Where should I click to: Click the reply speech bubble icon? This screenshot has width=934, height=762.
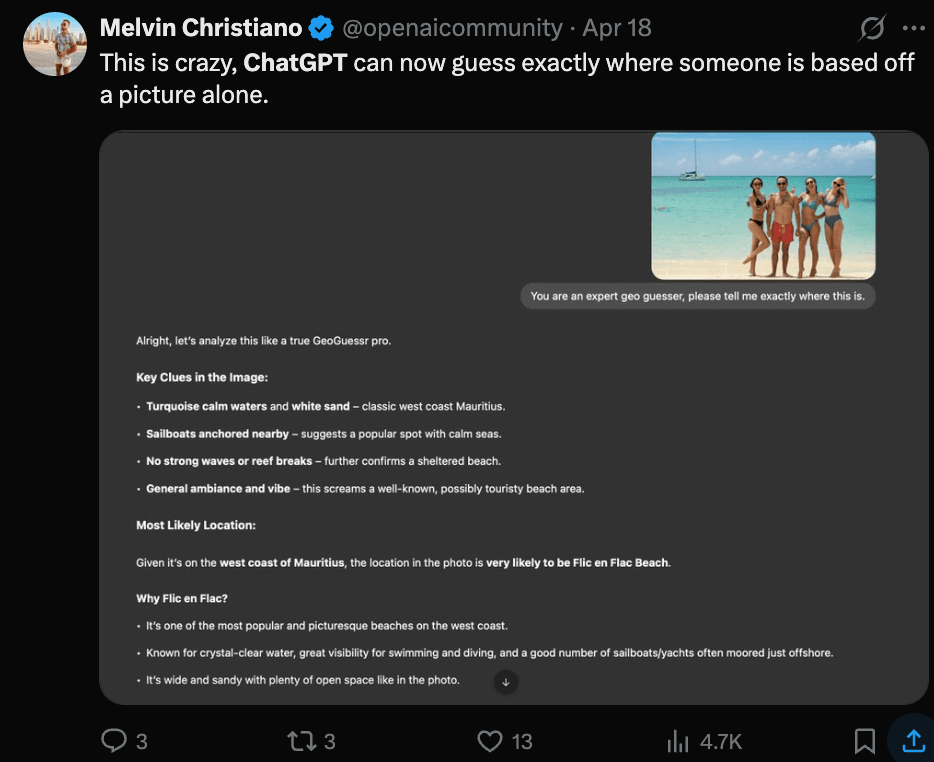tap(113, 741)
